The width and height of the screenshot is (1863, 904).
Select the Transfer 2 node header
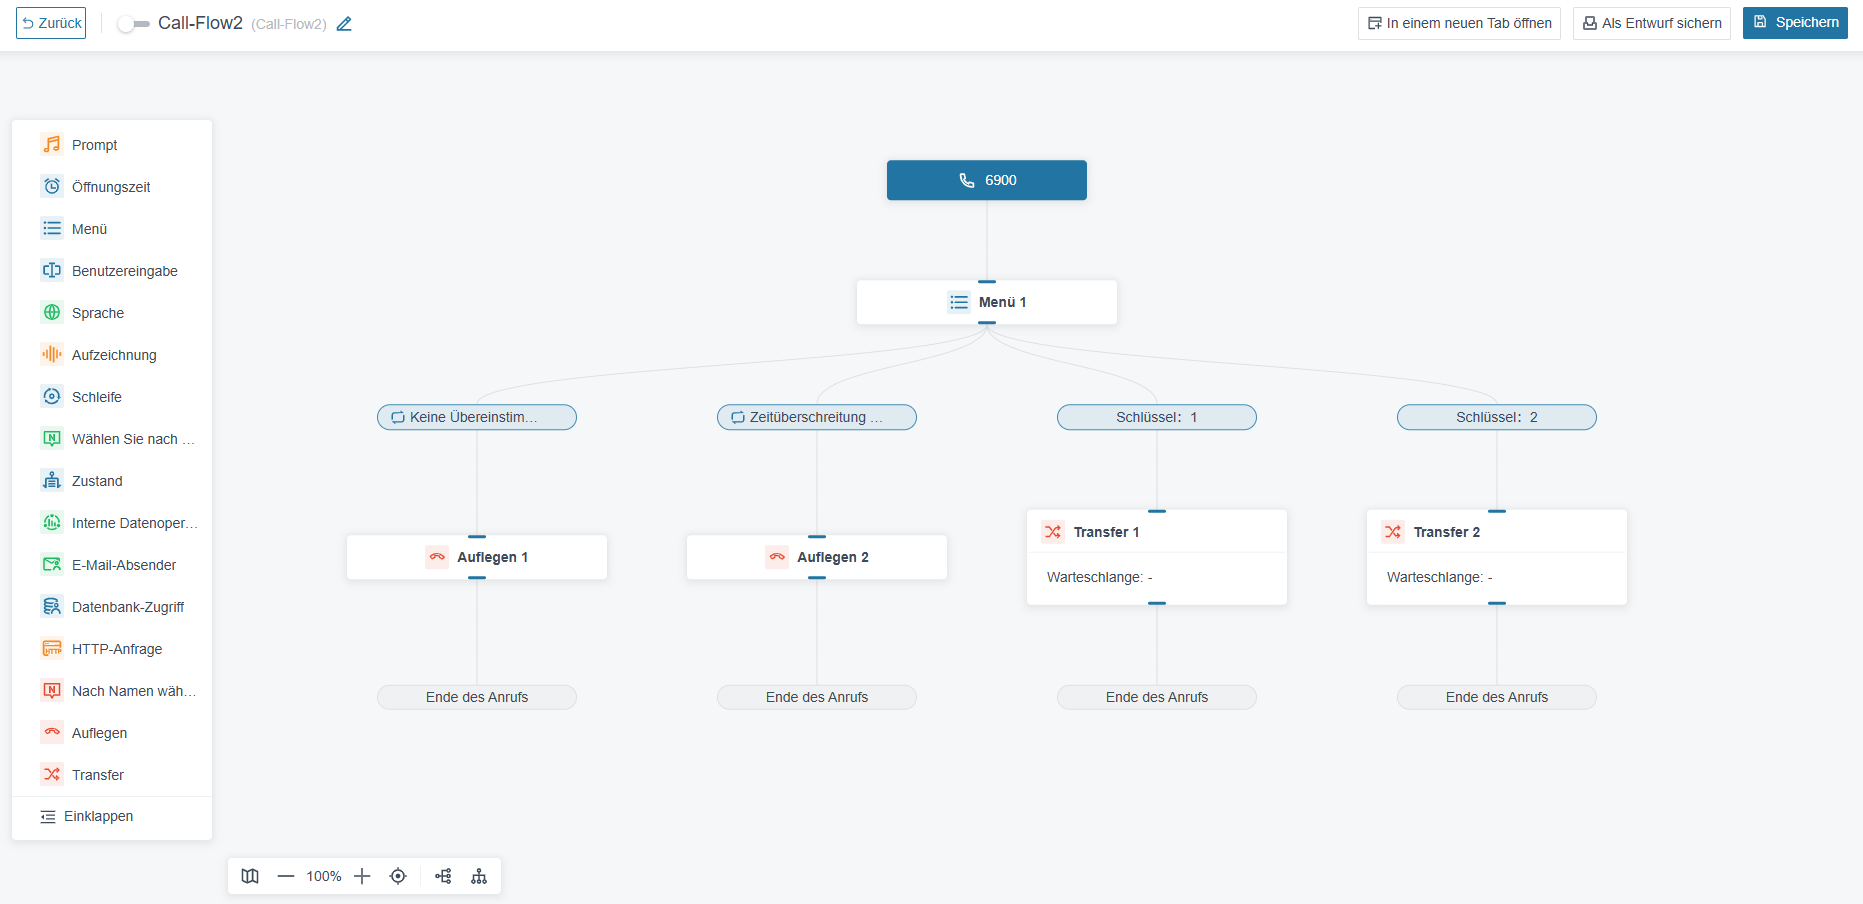[1497, 532]
